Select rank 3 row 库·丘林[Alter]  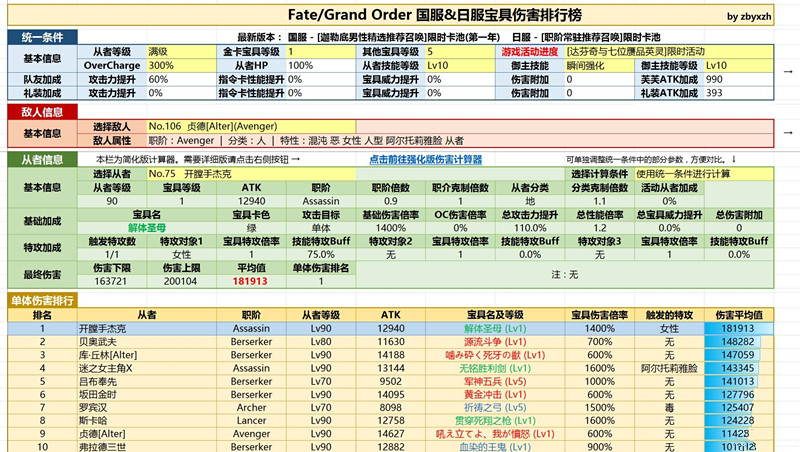click(391, 355)
